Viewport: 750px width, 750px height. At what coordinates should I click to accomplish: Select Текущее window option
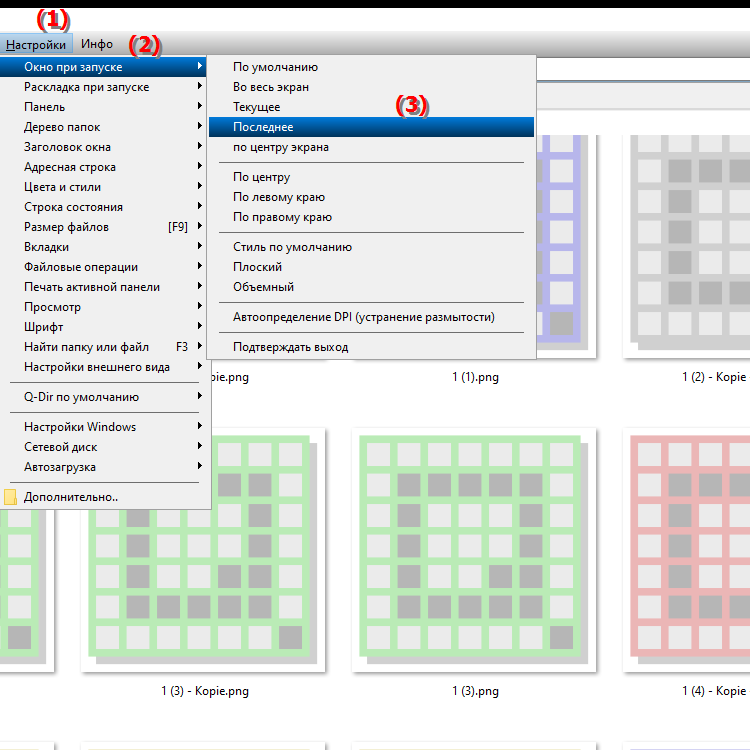(371, 107)
